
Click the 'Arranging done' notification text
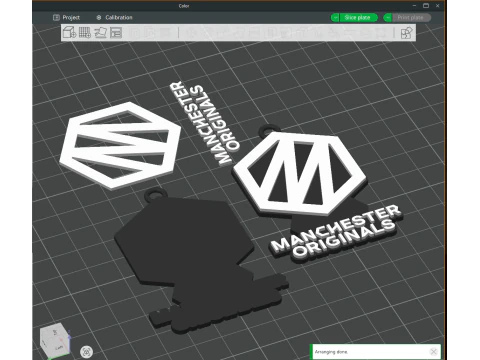tap(331, 352)
